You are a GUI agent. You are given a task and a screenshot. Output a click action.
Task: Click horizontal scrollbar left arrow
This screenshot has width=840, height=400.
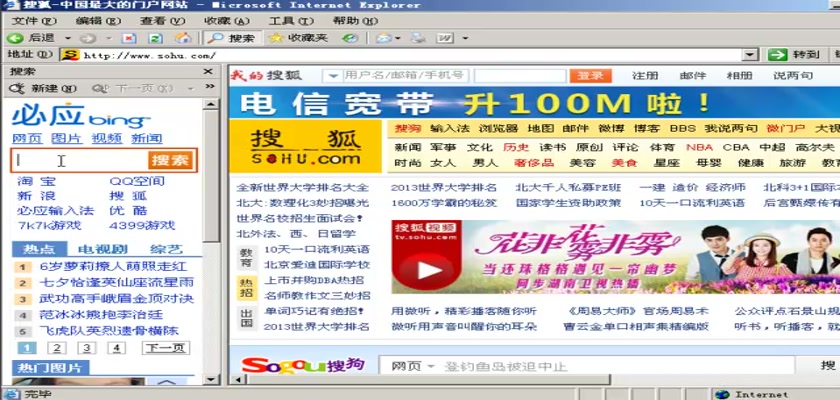pyautogui.click(x=236, y=380)
